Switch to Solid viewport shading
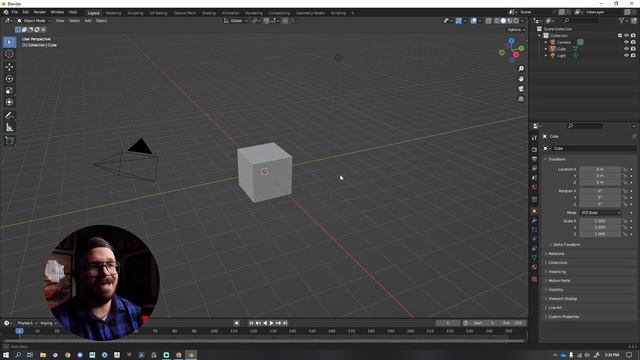The width and height of the screenshot is (640, 360). (x=503, y=20)
